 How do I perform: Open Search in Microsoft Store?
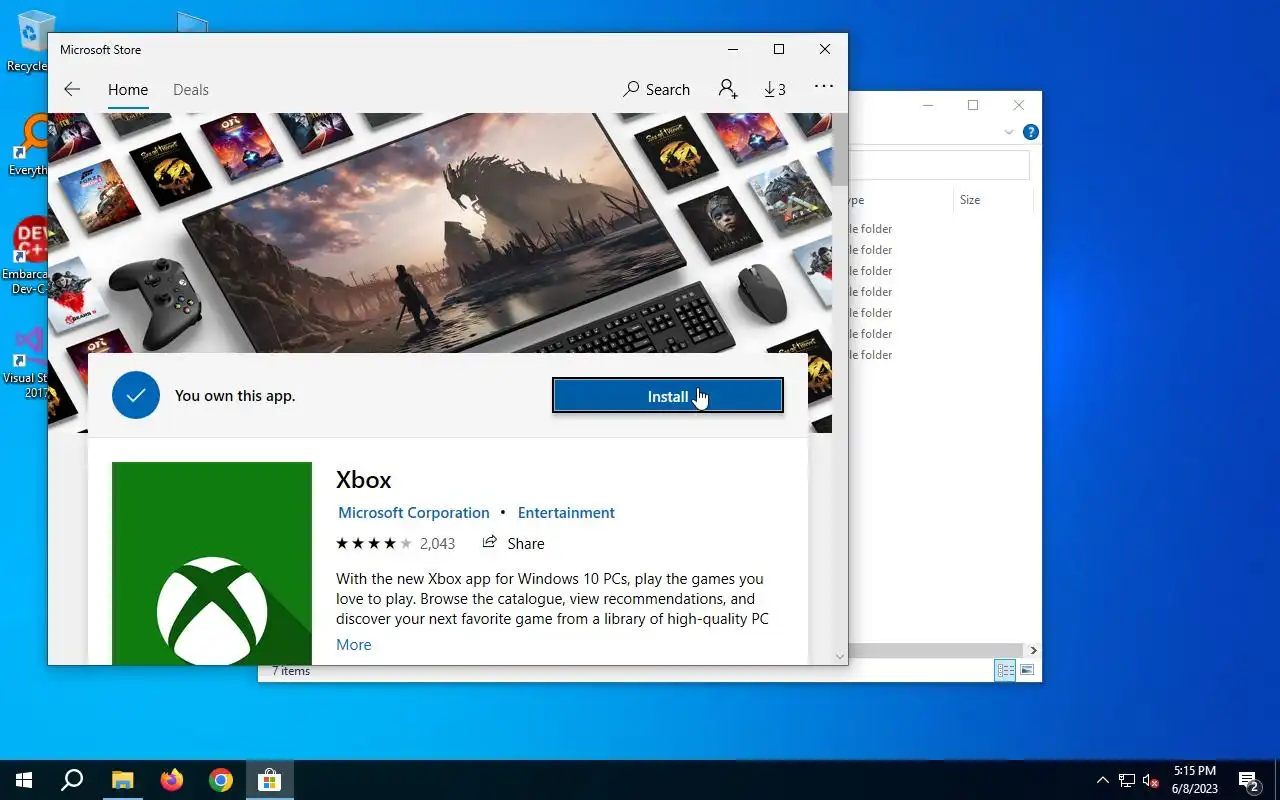pyautogui.click(x=656, y=89)
